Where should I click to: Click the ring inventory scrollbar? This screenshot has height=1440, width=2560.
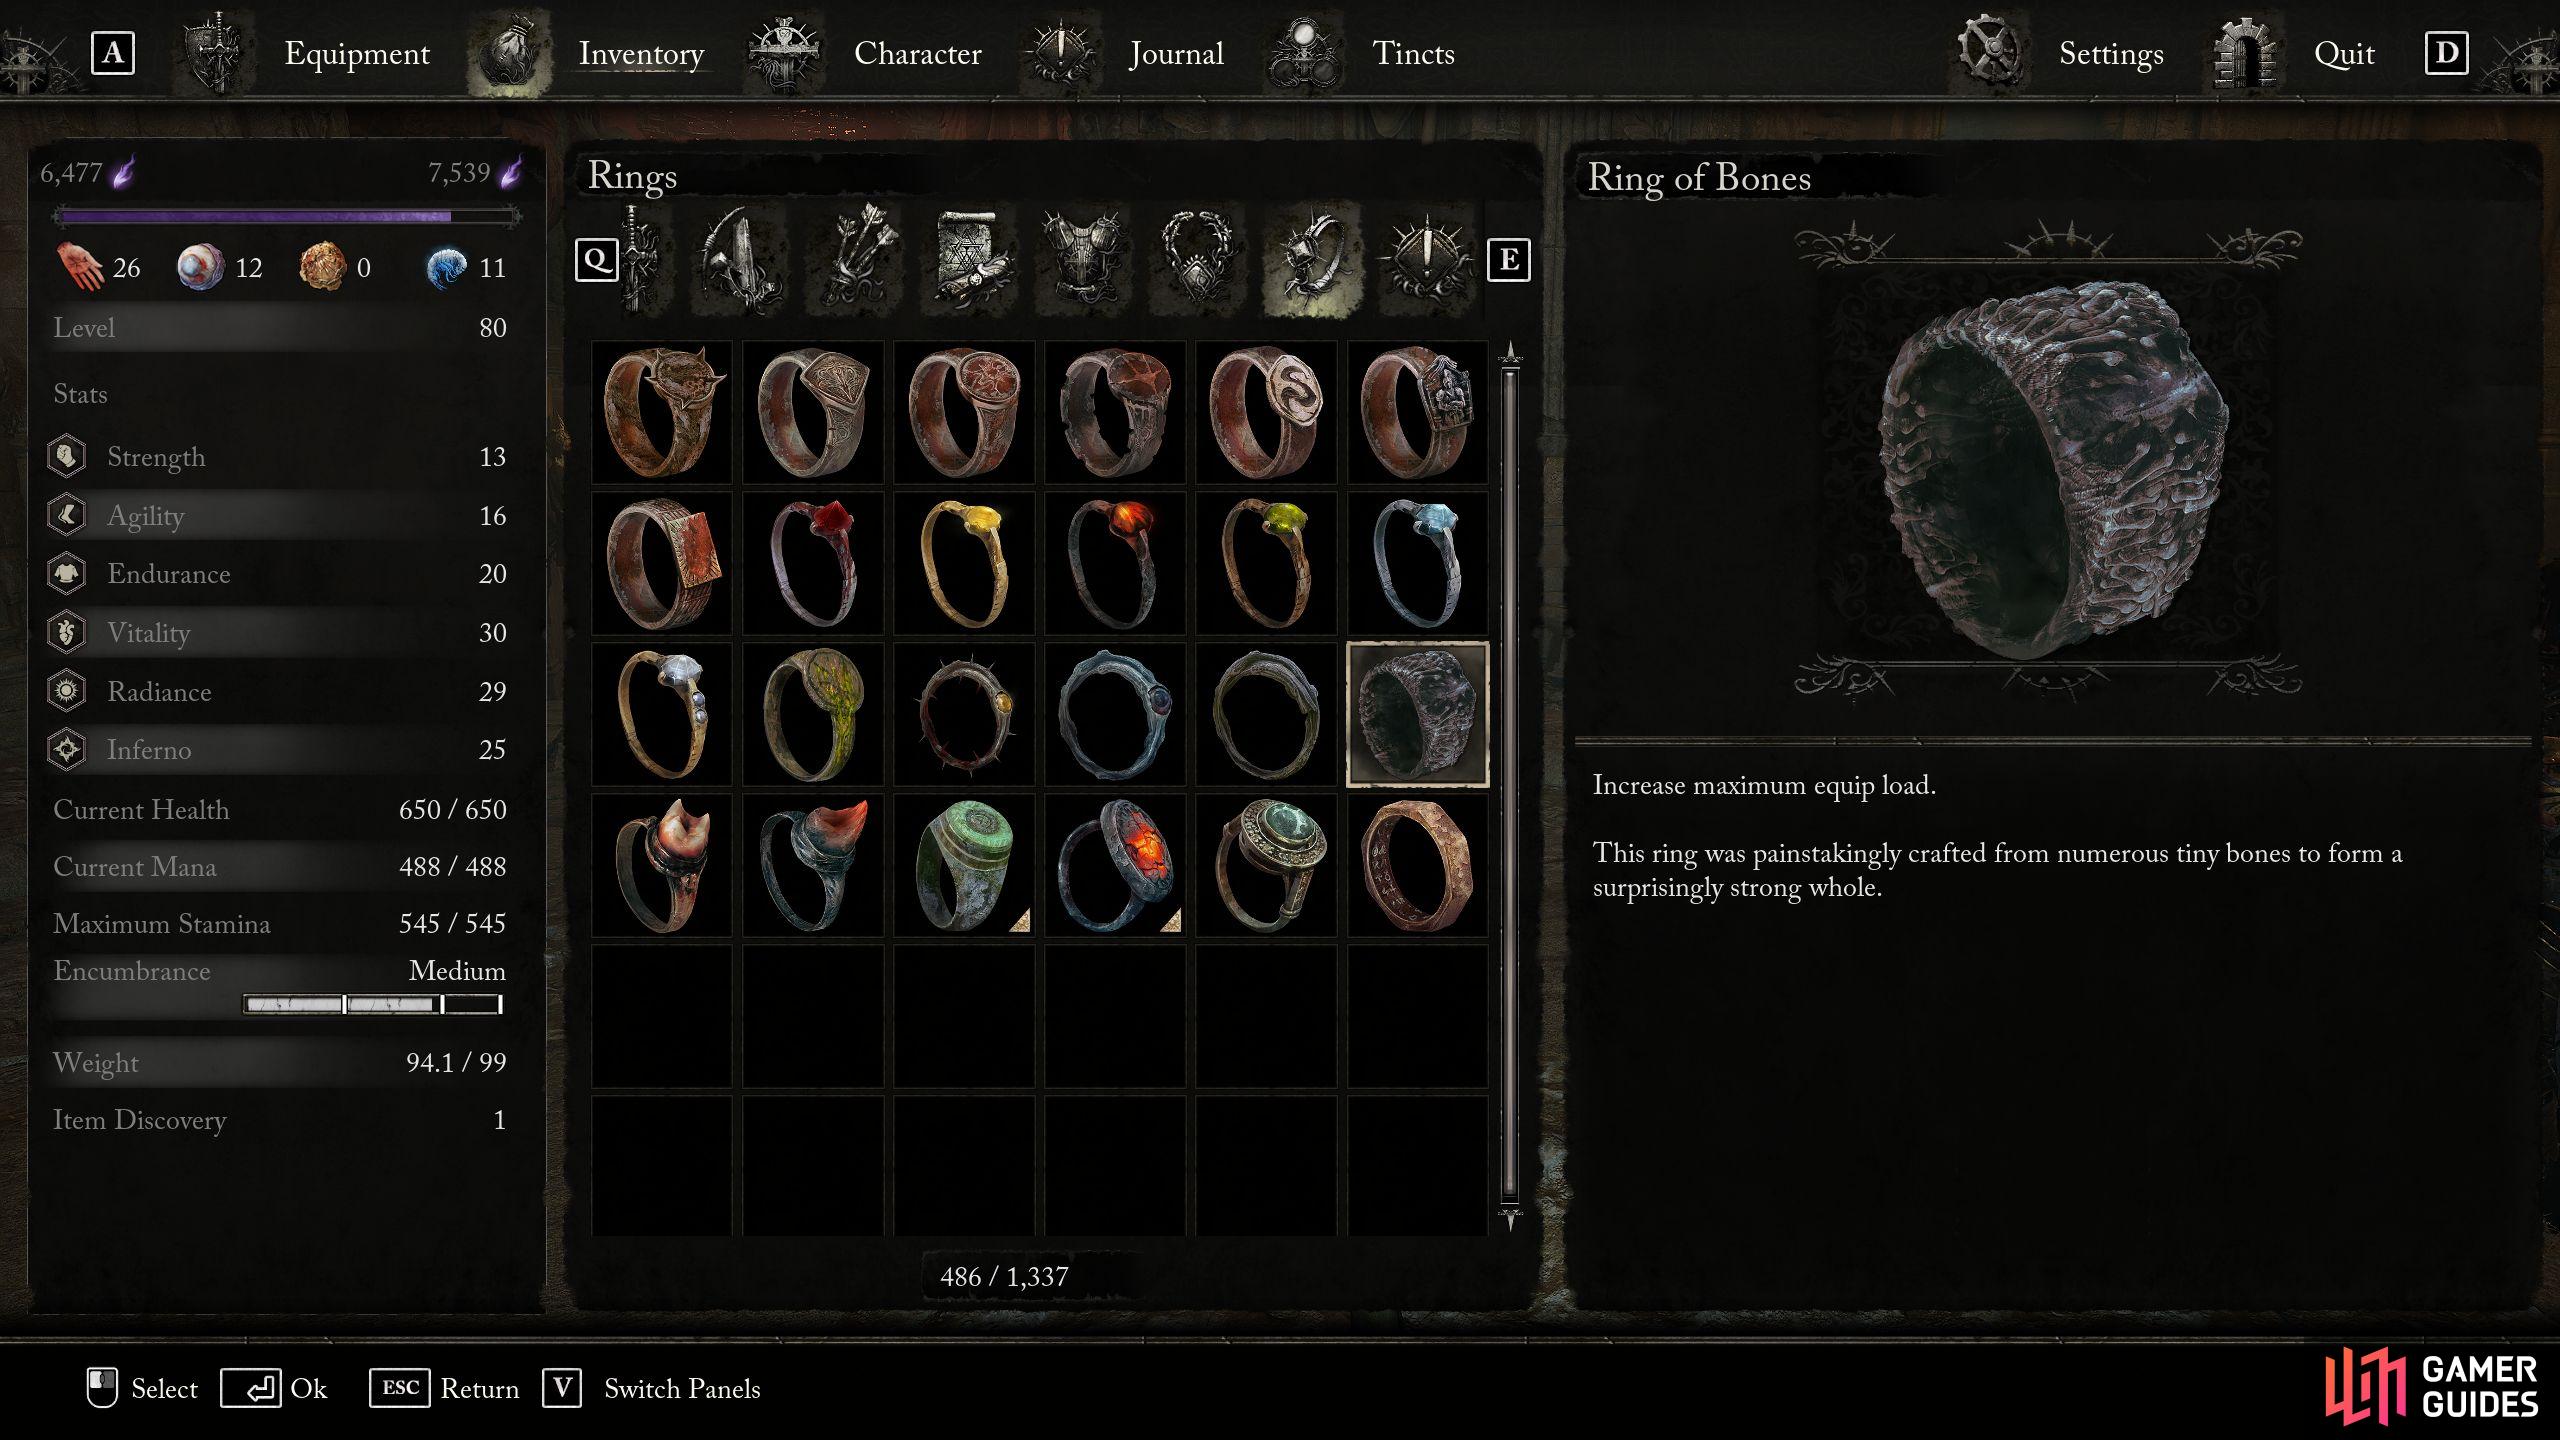coord(1510,785)
